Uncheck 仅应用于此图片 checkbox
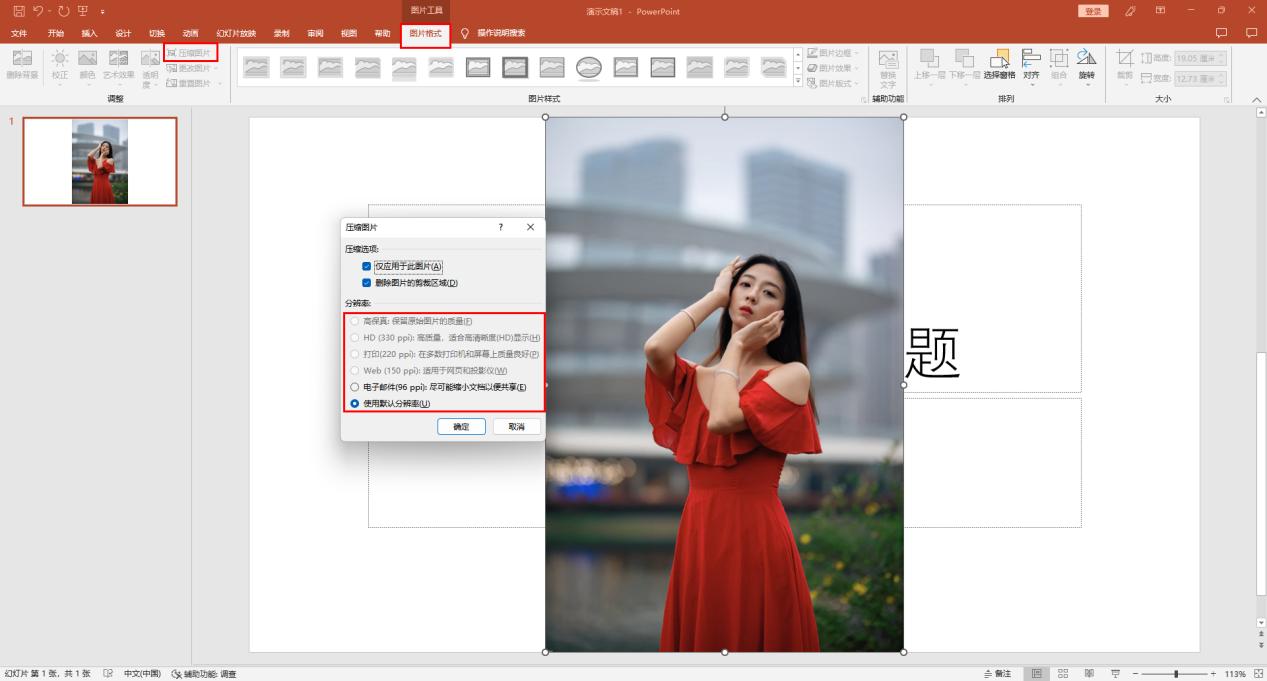 click(x=367, y=266)
